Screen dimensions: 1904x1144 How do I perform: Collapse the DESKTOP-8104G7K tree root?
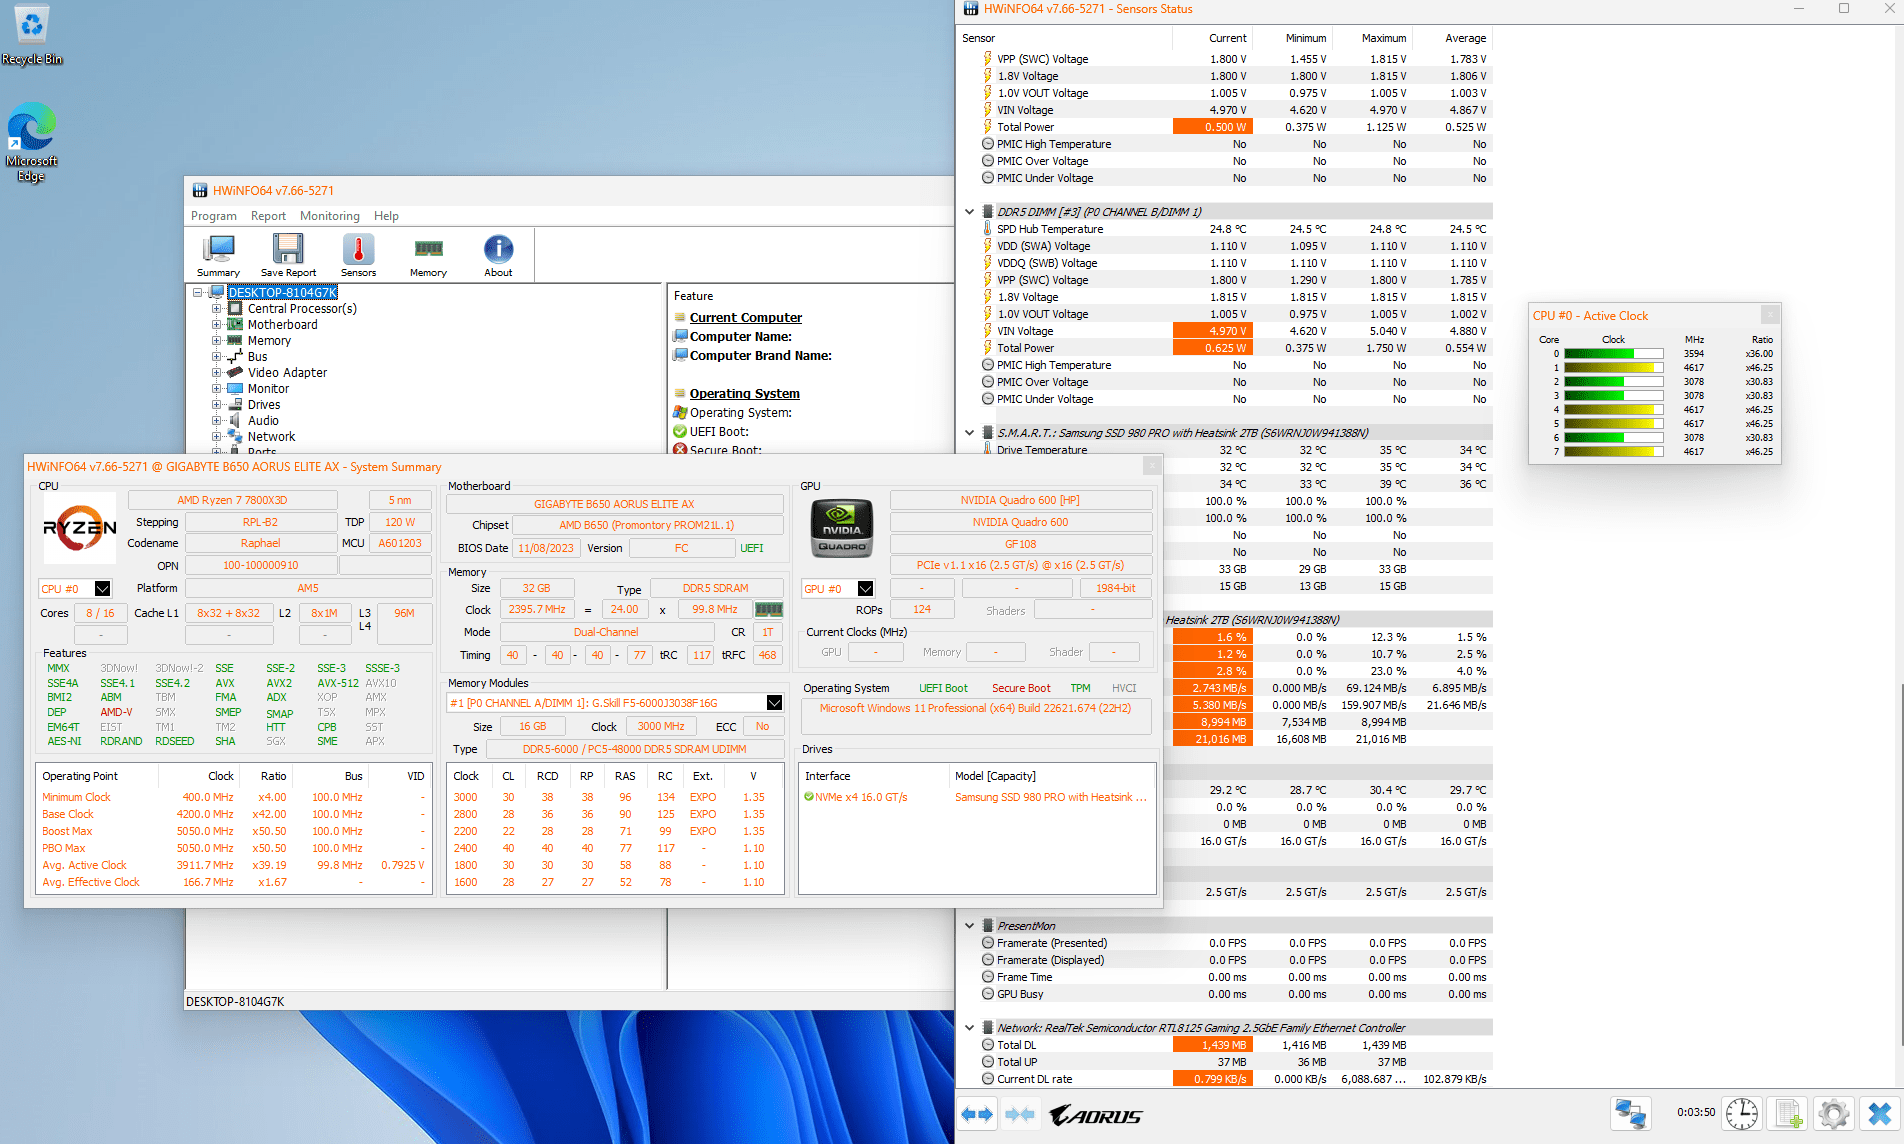pyautogui.click(x=198, y=293)
